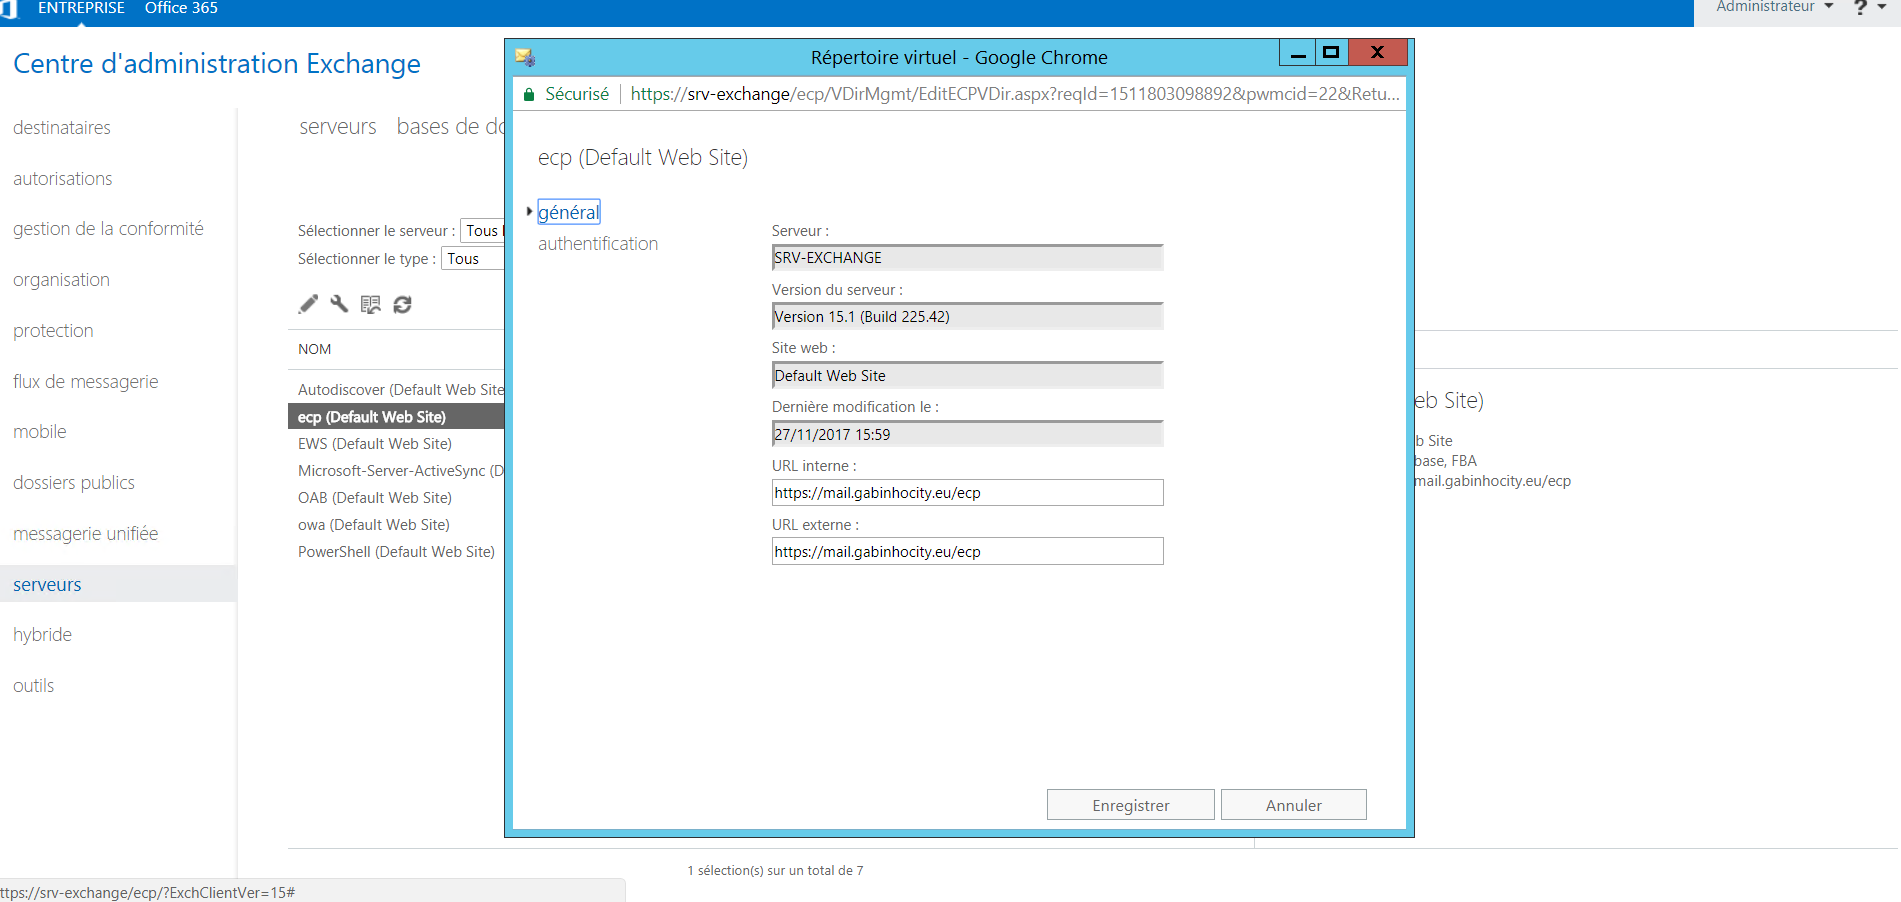Switch to authentification tab in dialog
Viewport: 1901px width, 902px height.
click(x=598, y=244)
